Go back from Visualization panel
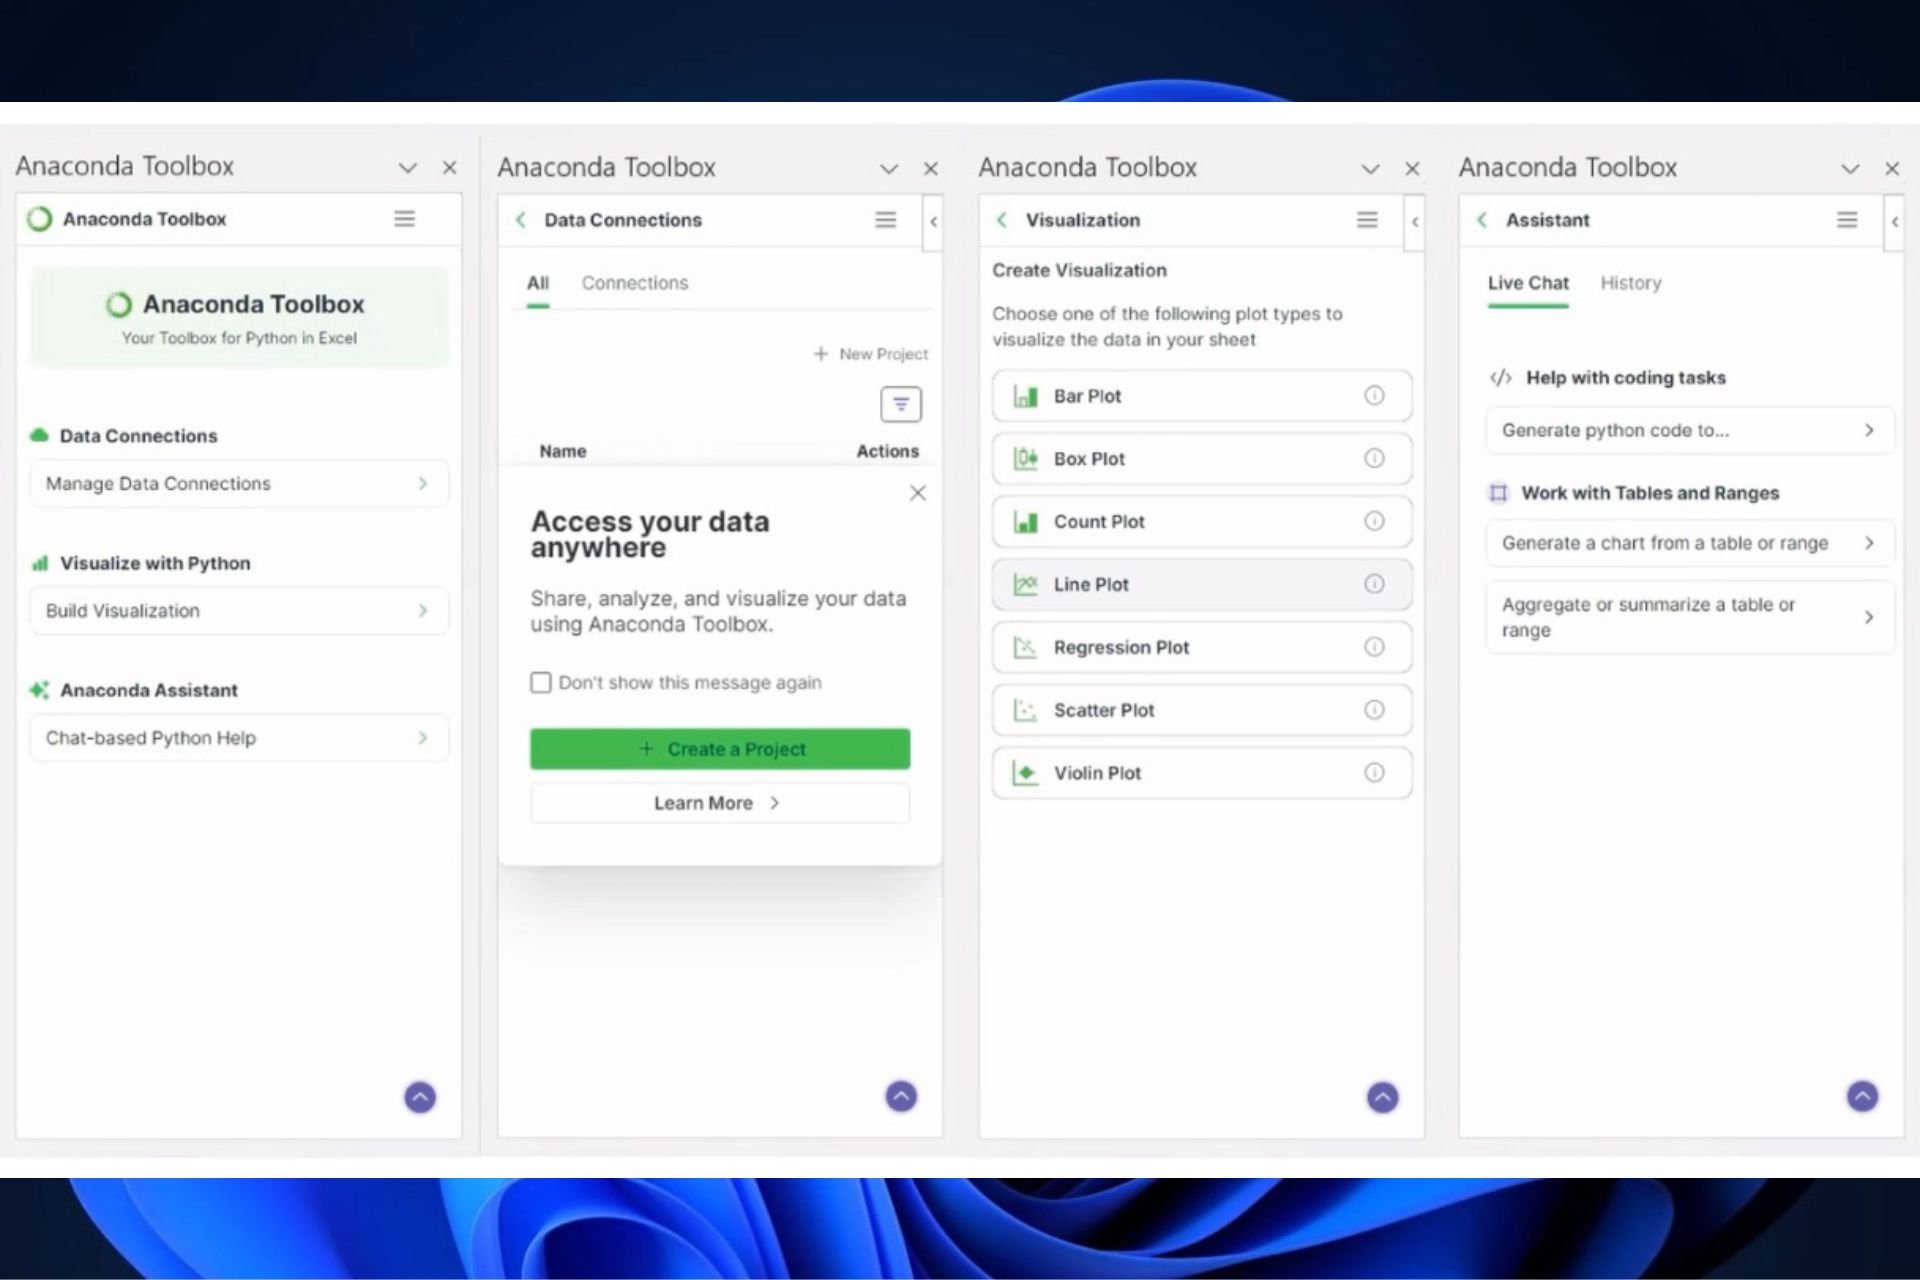 click(x=1001, y=219)
